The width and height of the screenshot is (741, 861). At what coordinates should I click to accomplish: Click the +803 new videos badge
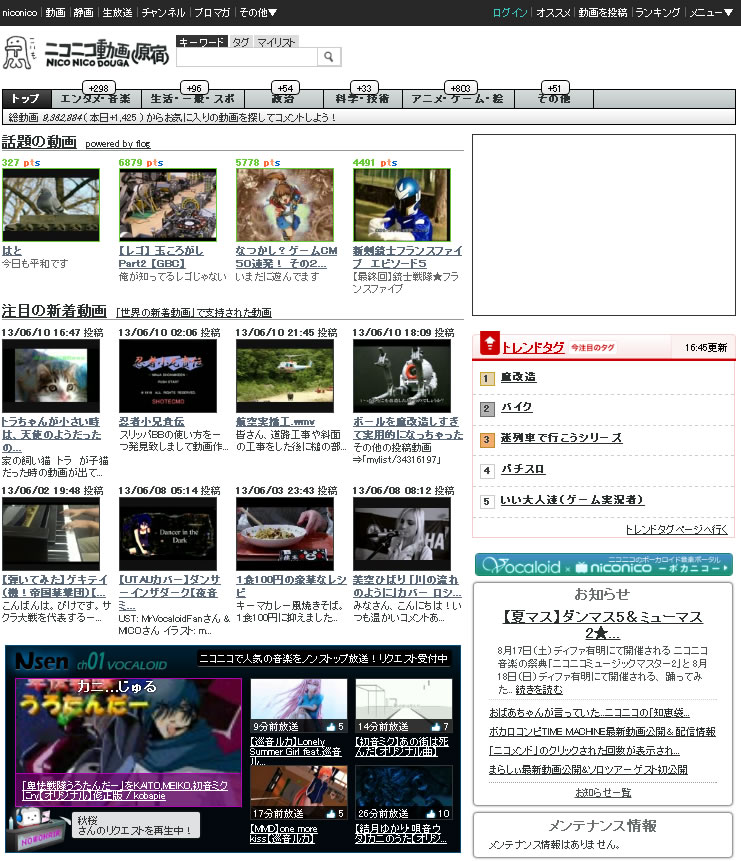pos(460,88)
